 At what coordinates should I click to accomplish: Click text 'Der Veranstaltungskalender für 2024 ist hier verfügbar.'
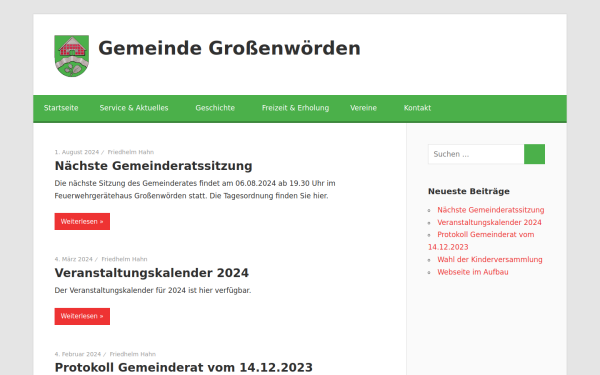click(x=153, y=290)
